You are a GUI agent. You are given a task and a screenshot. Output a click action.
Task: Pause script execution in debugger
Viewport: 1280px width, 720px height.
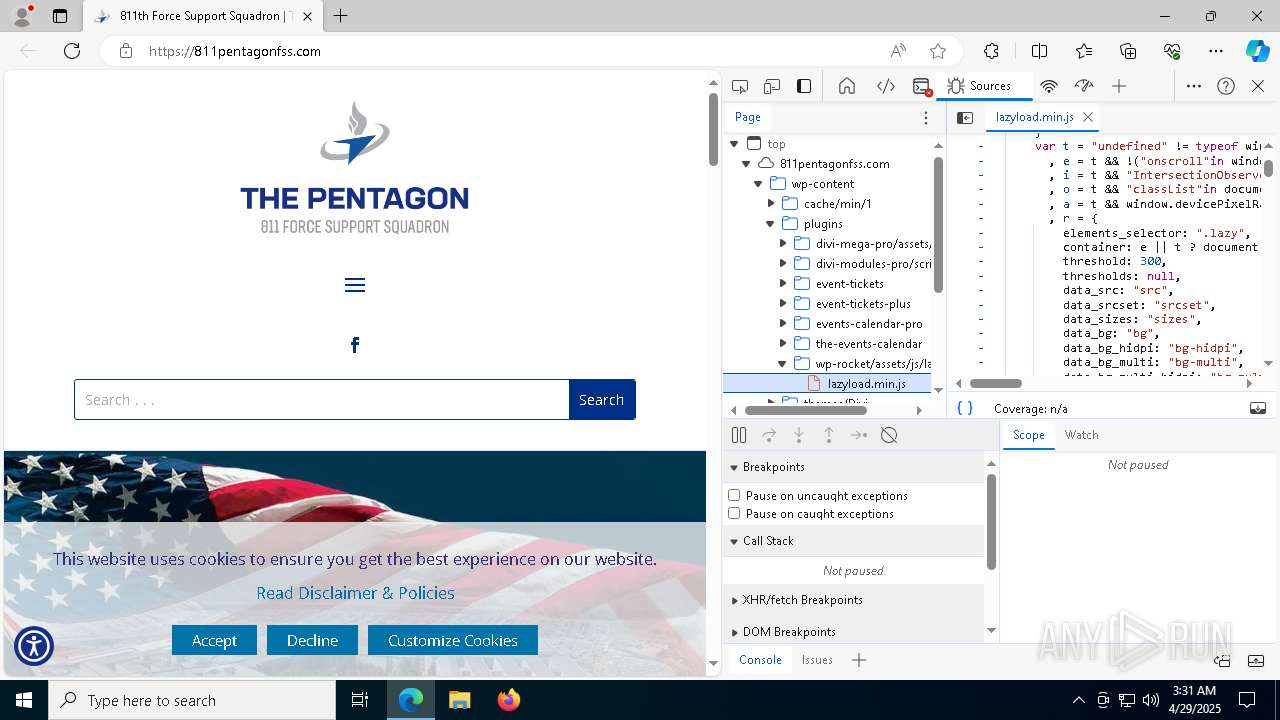(x=739, y=435)
